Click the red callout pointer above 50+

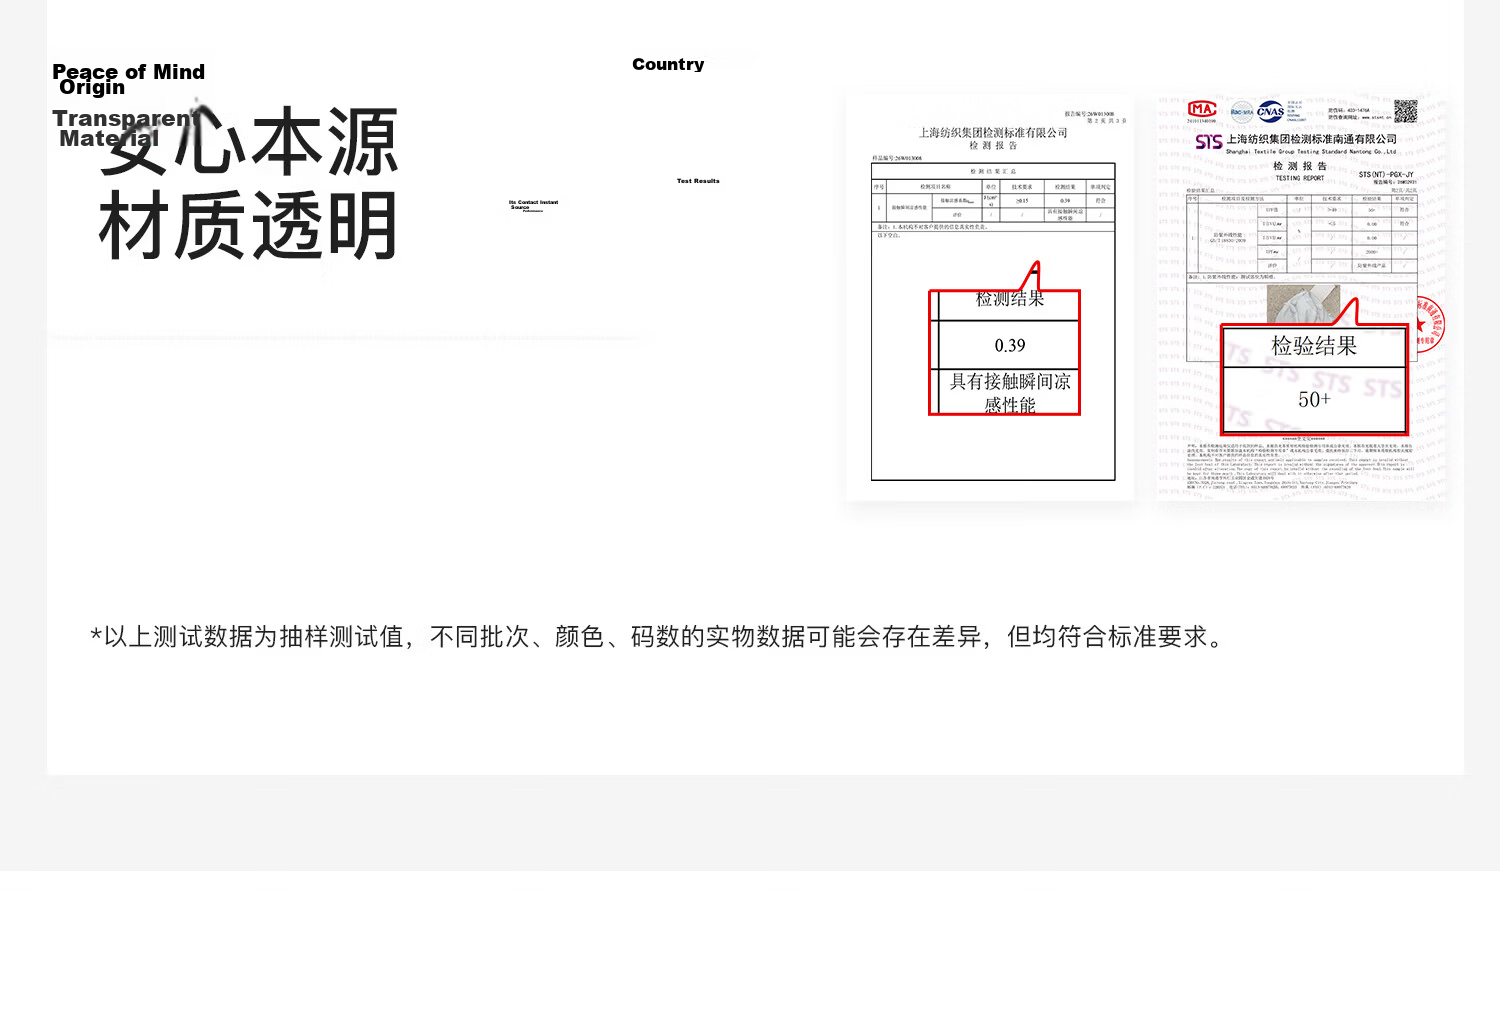point(1348,312)
